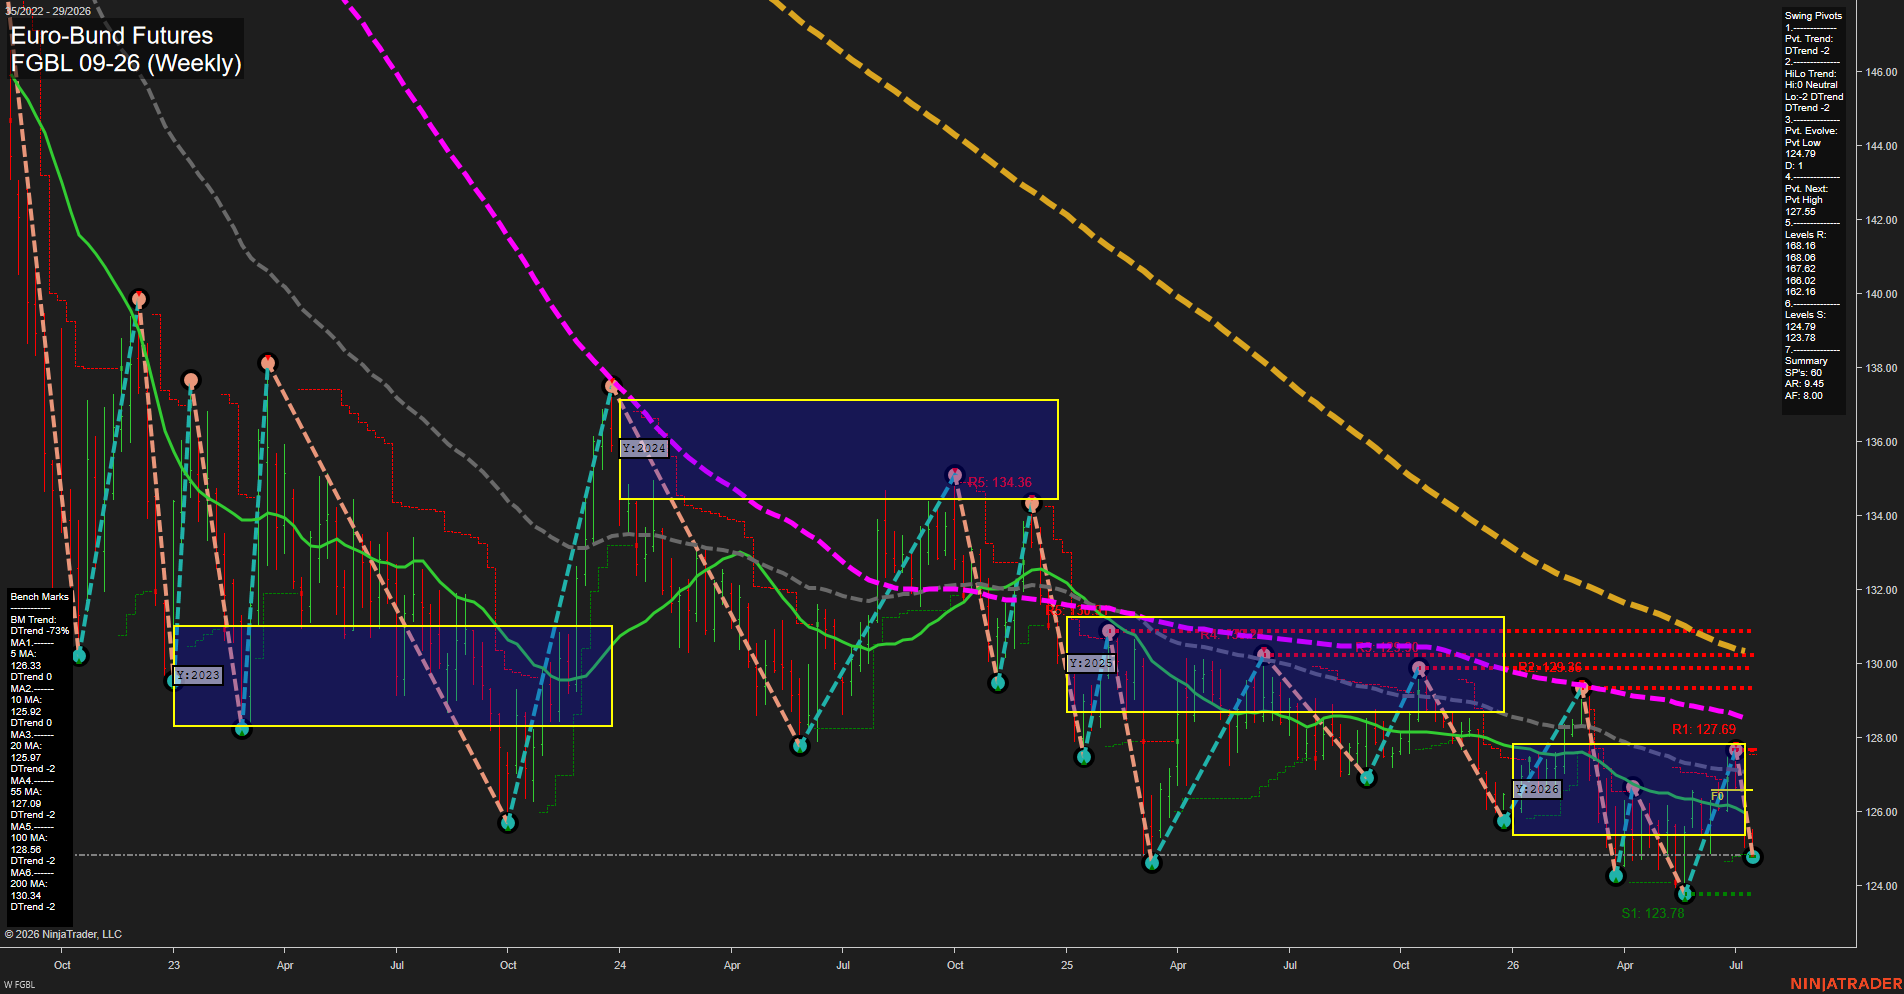Click the HiLo Trend: label
This screenshot has height=994, width=1904.
pyautogui.click(x=1811, y=74)
